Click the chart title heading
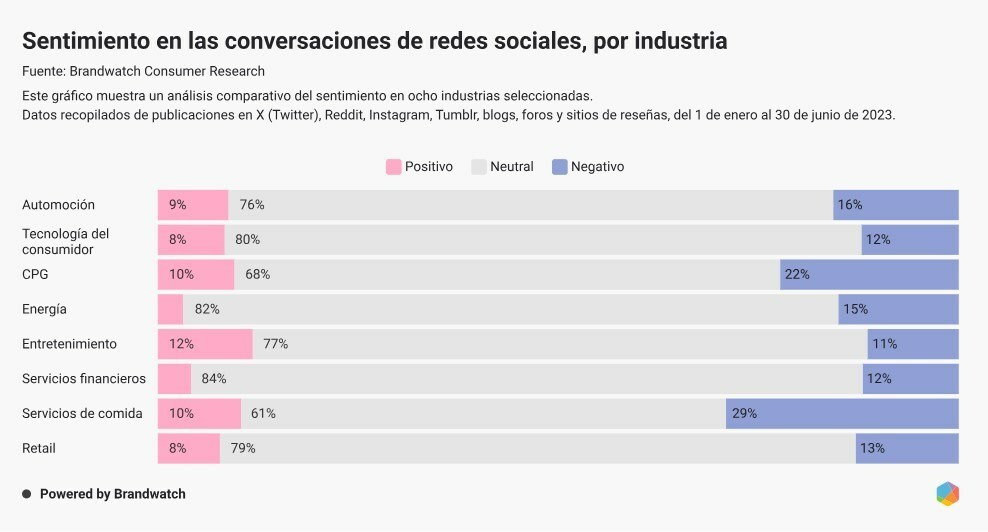This screenshot has width=988, height=532. [374, 41]
